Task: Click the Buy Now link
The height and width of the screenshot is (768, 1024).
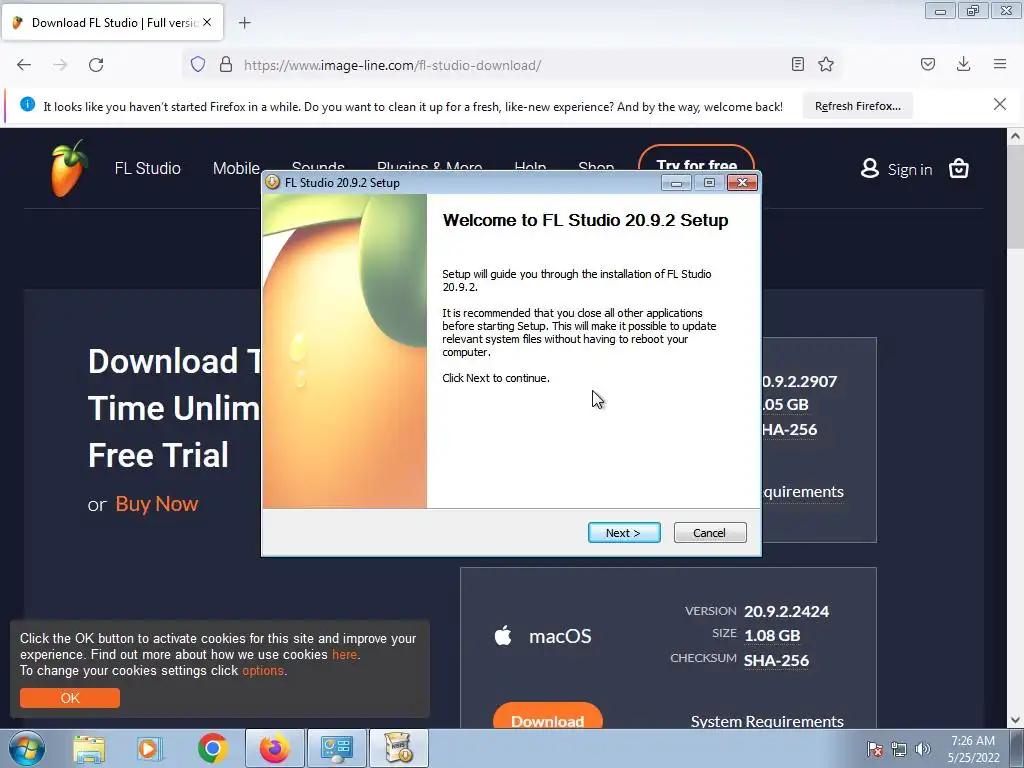Action: pyautogui.click(x=157, y=504)
